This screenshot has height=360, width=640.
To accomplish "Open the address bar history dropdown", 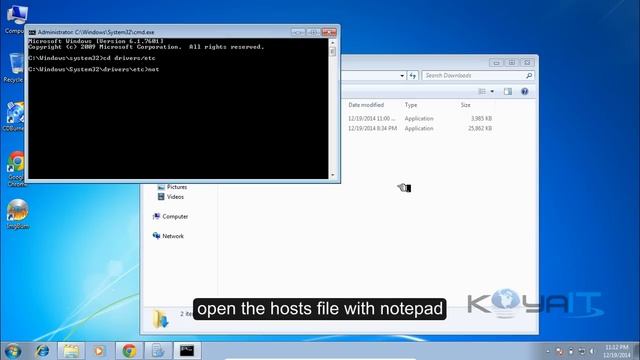I will point(402,76).
